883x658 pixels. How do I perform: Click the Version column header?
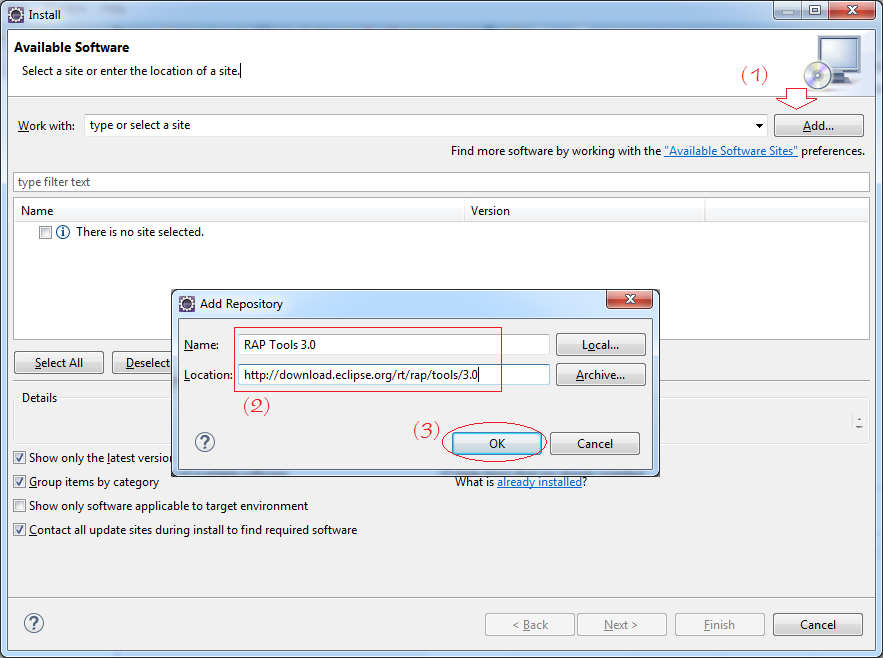pyautogui.click(x=585, y=211)
